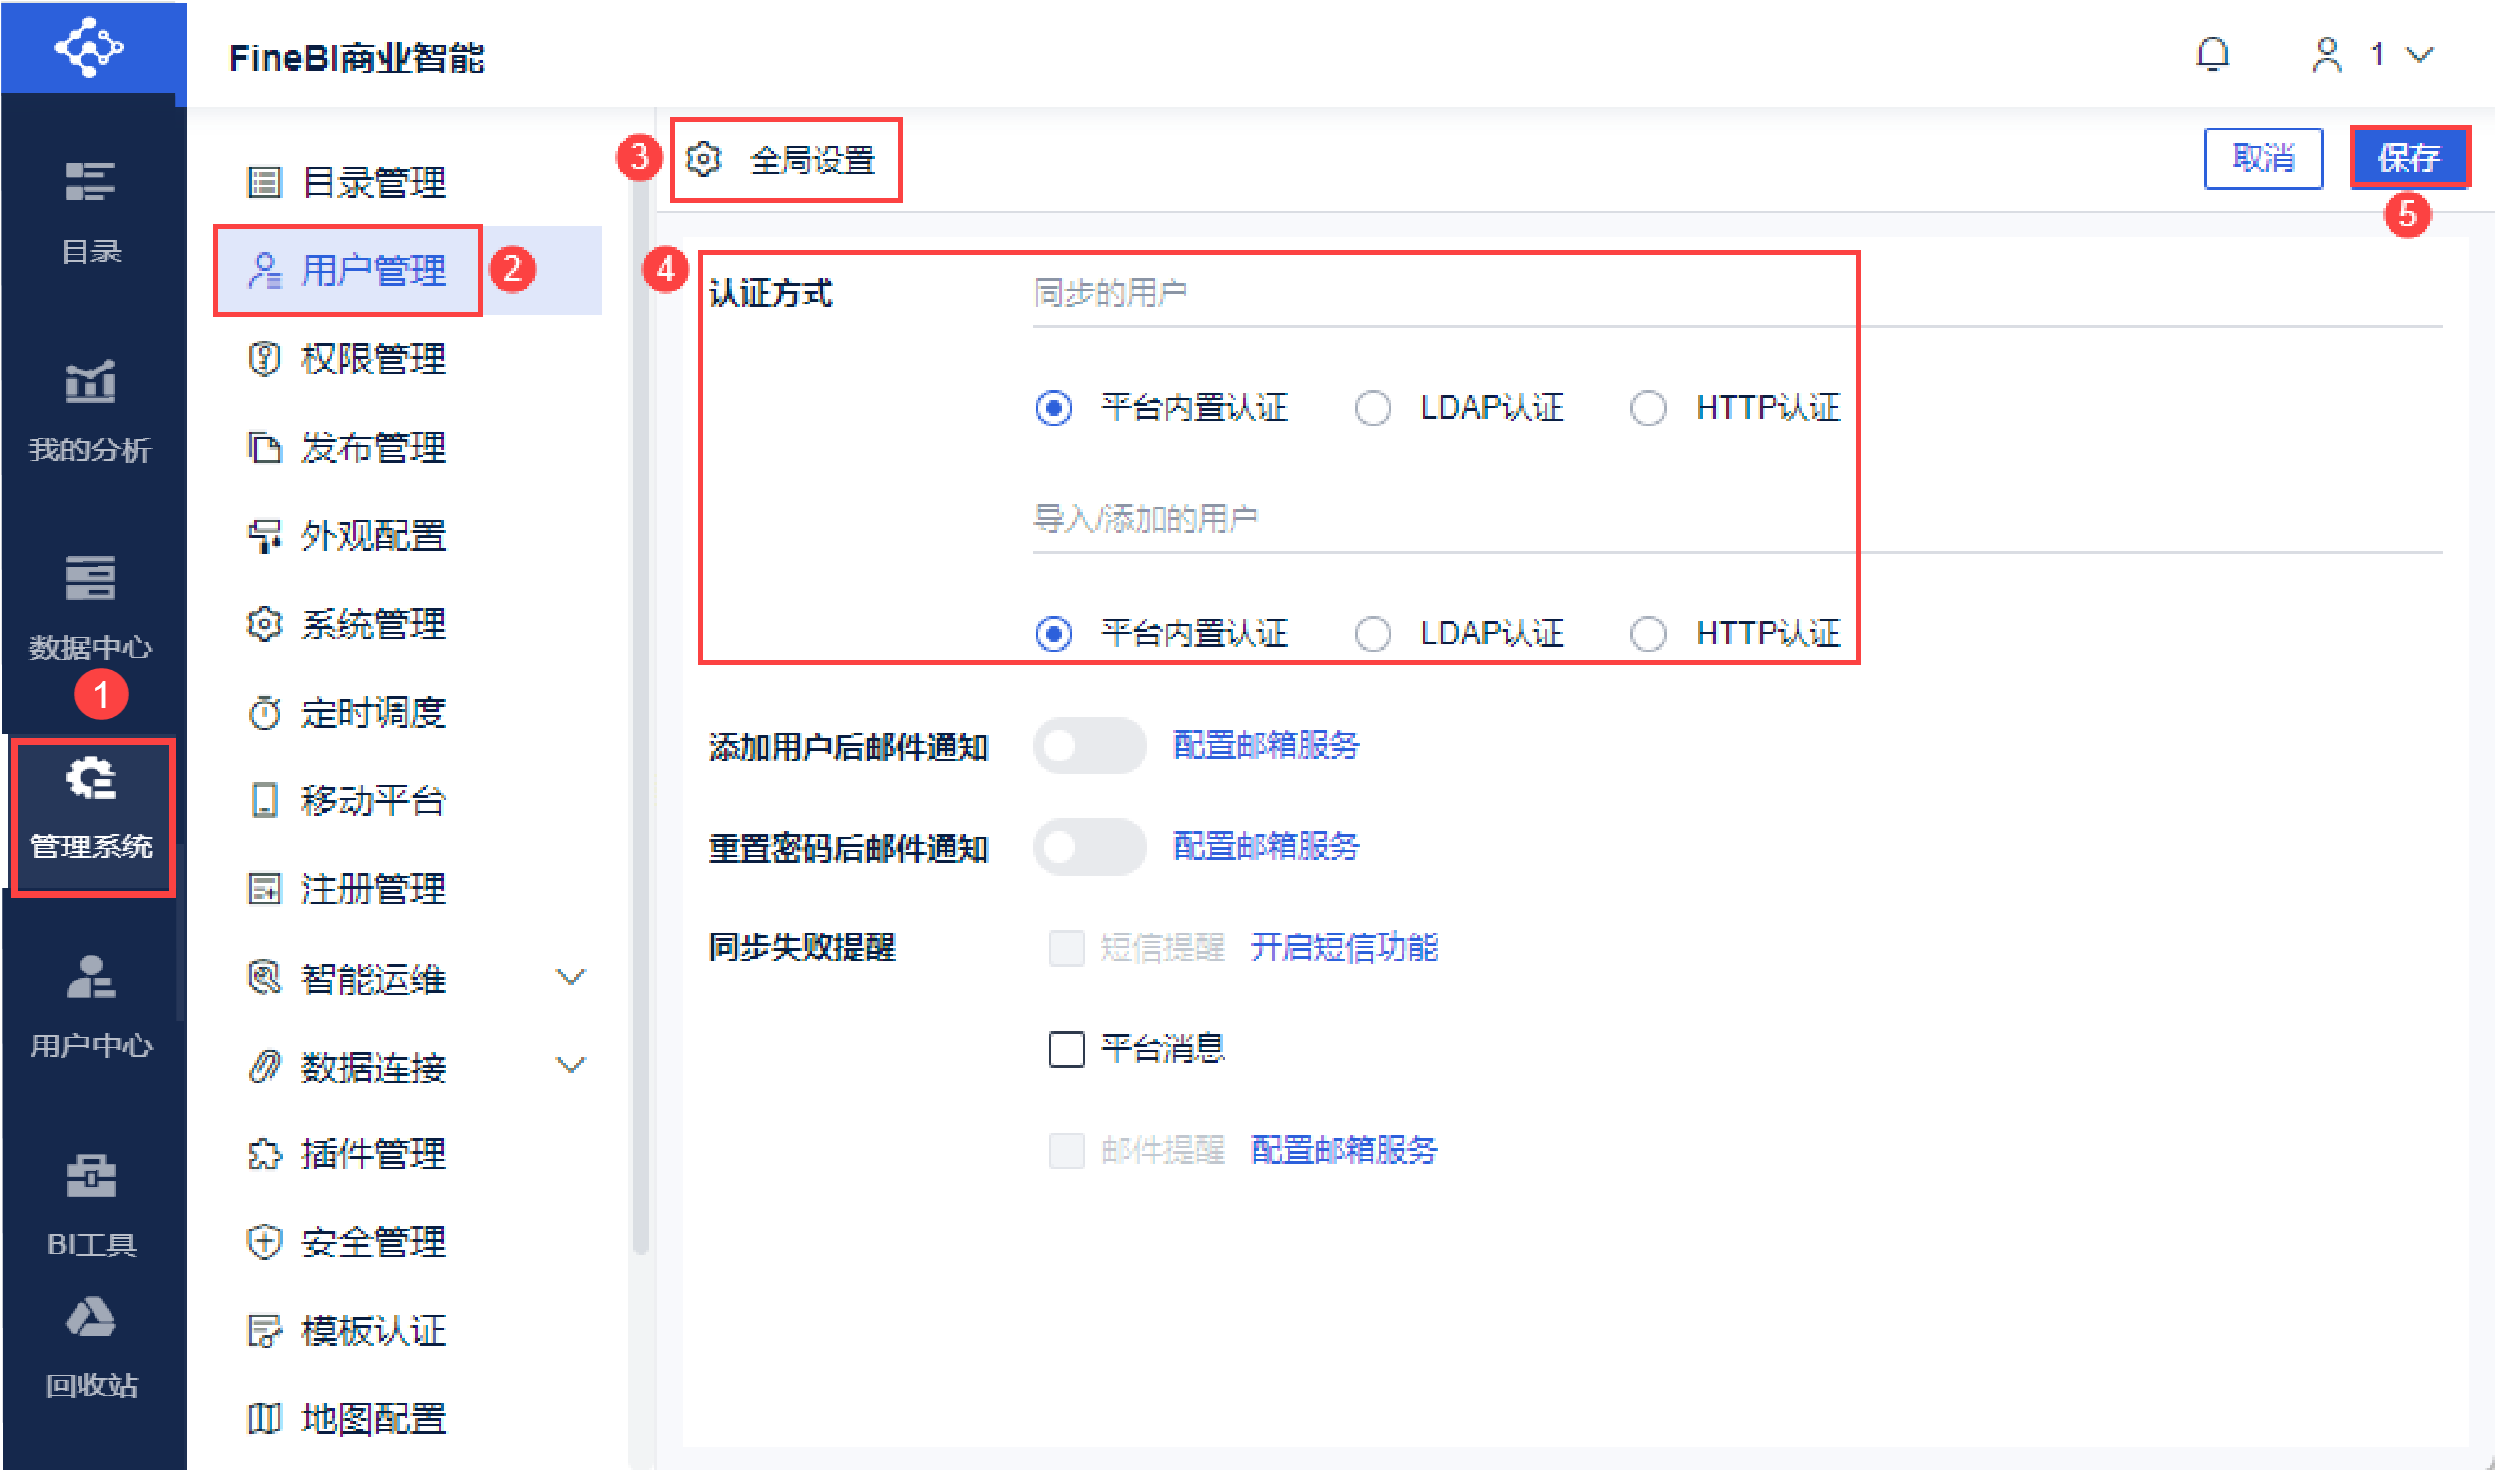Viewport: 2495px width, 1470px height.
Task: Click the 开启短信功能 link
Action: 1343,947
